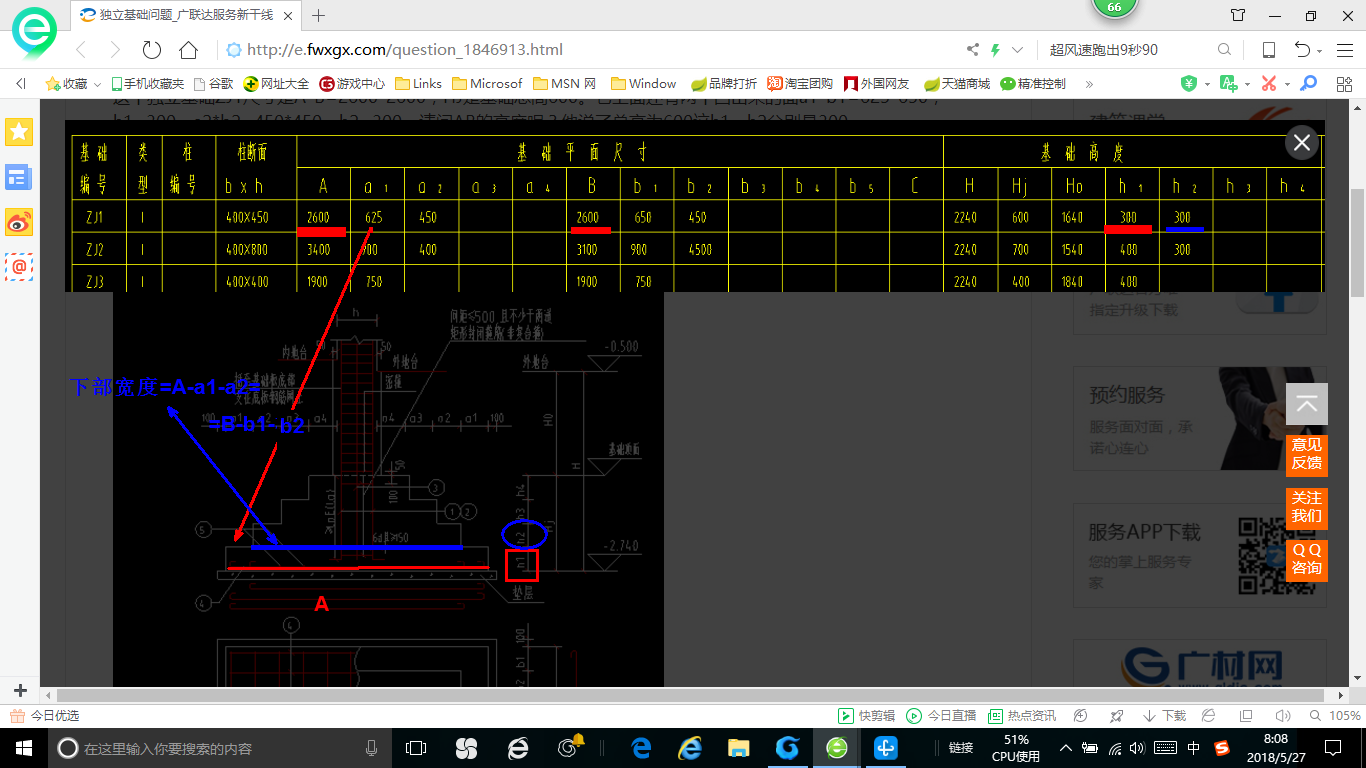Open the green A+ translate extension
This screenshot has height=768, width=1366.
1229,84
